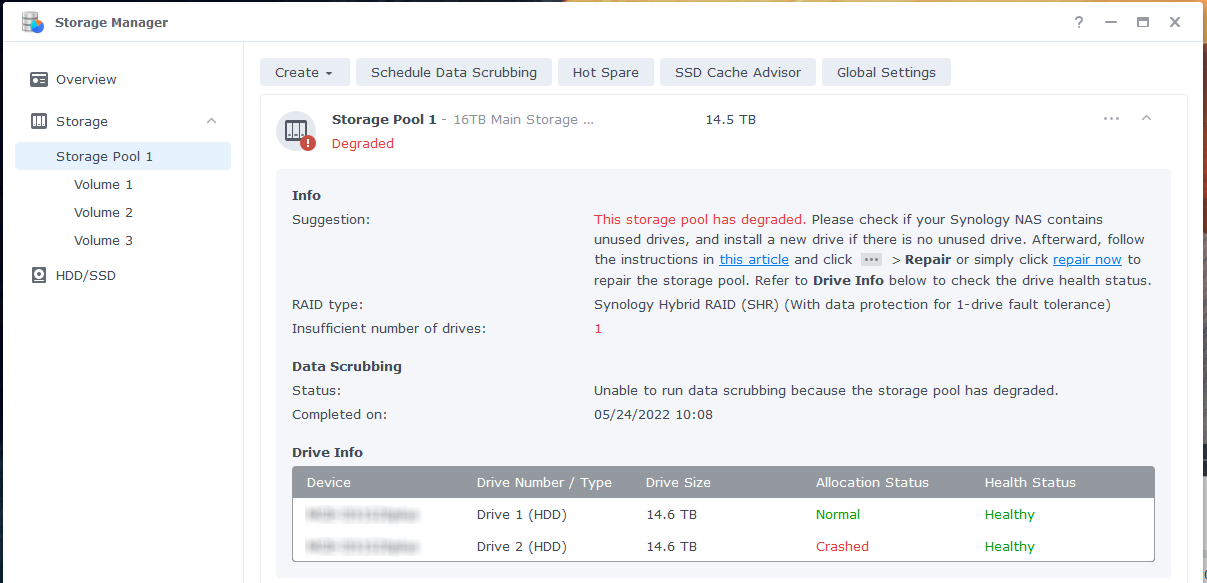Follow the 'this article' link
Screen dimensions: 1207x583
(754, 260)
